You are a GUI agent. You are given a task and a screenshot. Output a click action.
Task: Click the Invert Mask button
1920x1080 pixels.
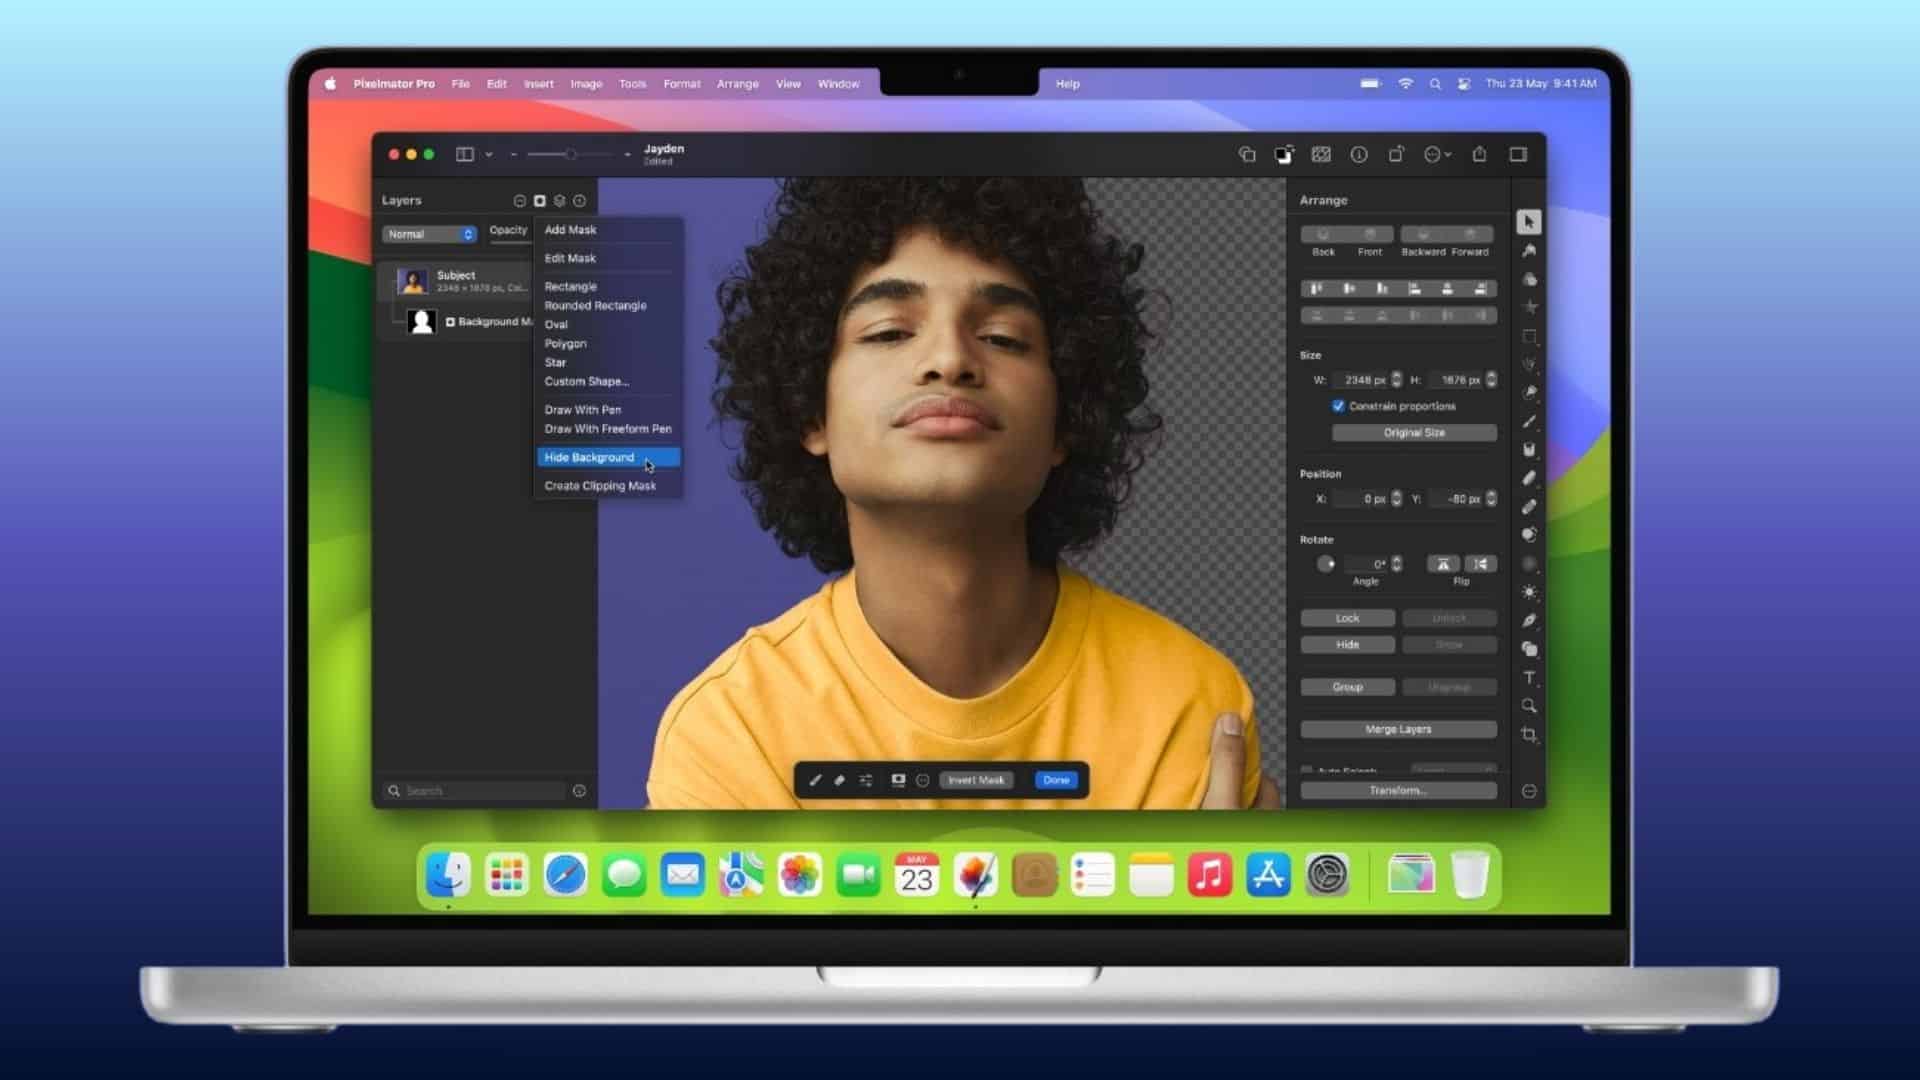pyautogui.click(x=976, y=780)
